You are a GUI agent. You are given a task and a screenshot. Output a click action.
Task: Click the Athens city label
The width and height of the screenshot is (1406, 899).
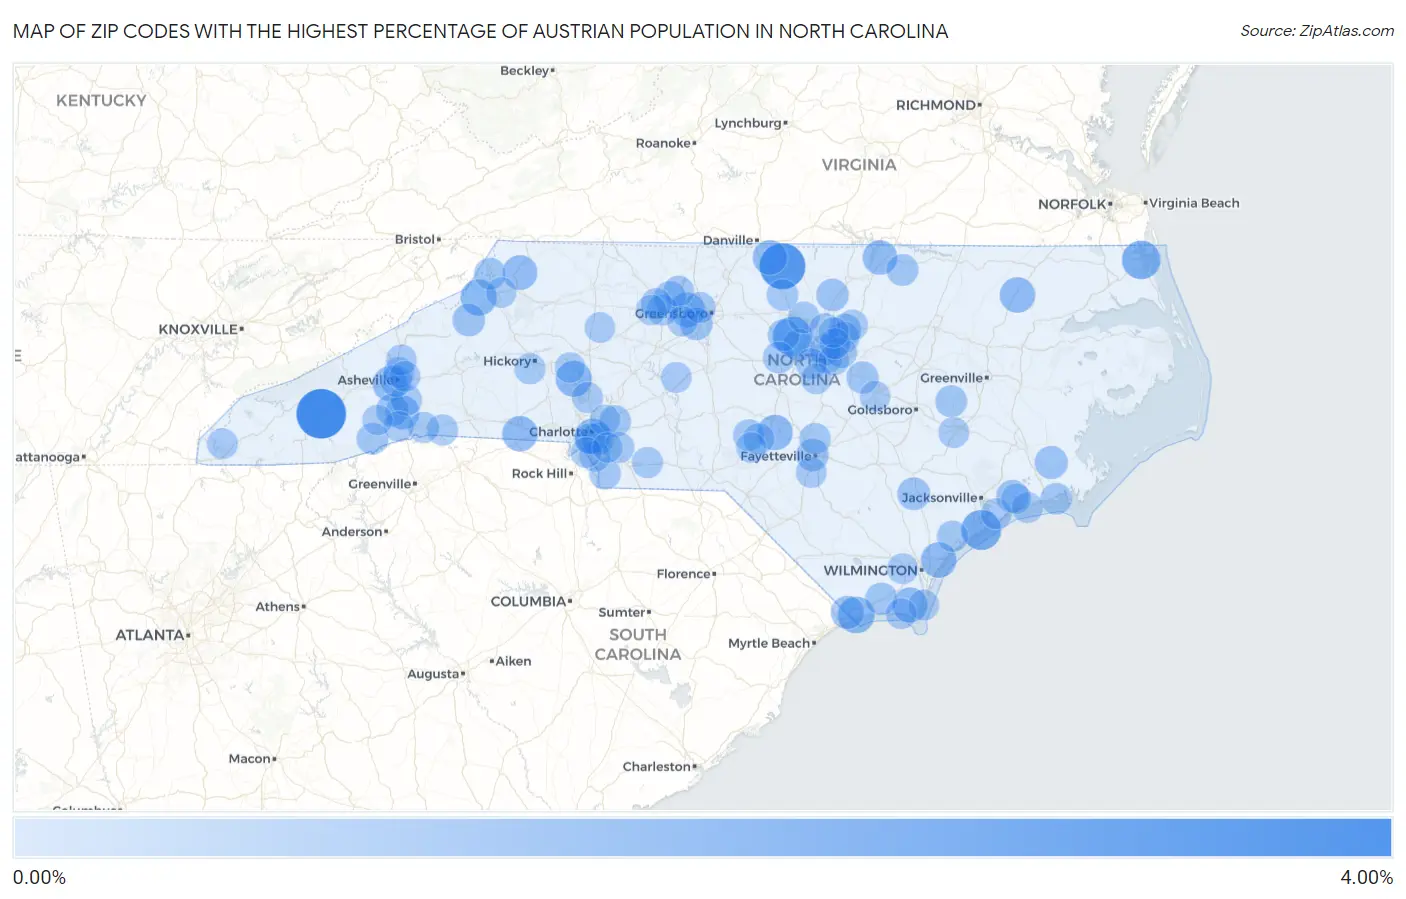pos(278,607)
